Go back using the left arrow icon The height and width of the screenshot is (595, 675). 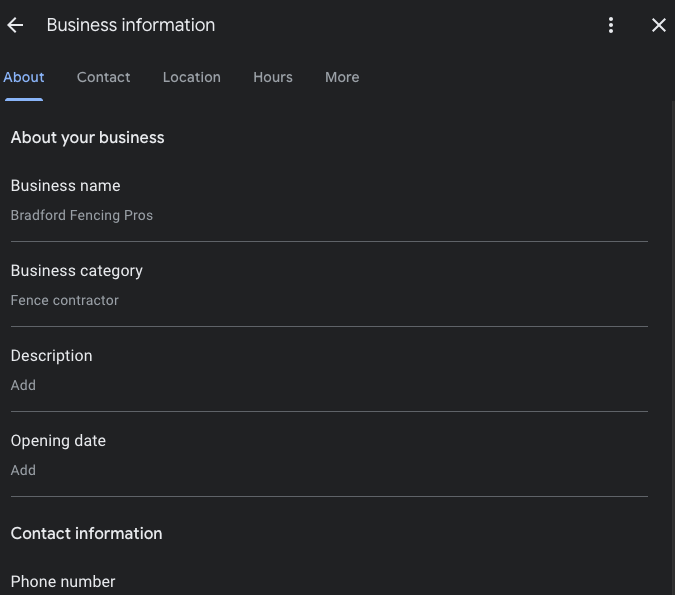15,25
